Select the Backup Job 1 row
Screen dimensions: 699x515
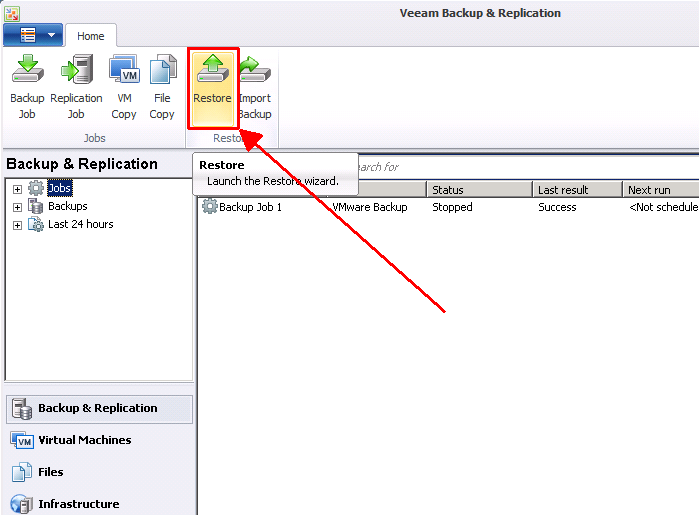448,207
